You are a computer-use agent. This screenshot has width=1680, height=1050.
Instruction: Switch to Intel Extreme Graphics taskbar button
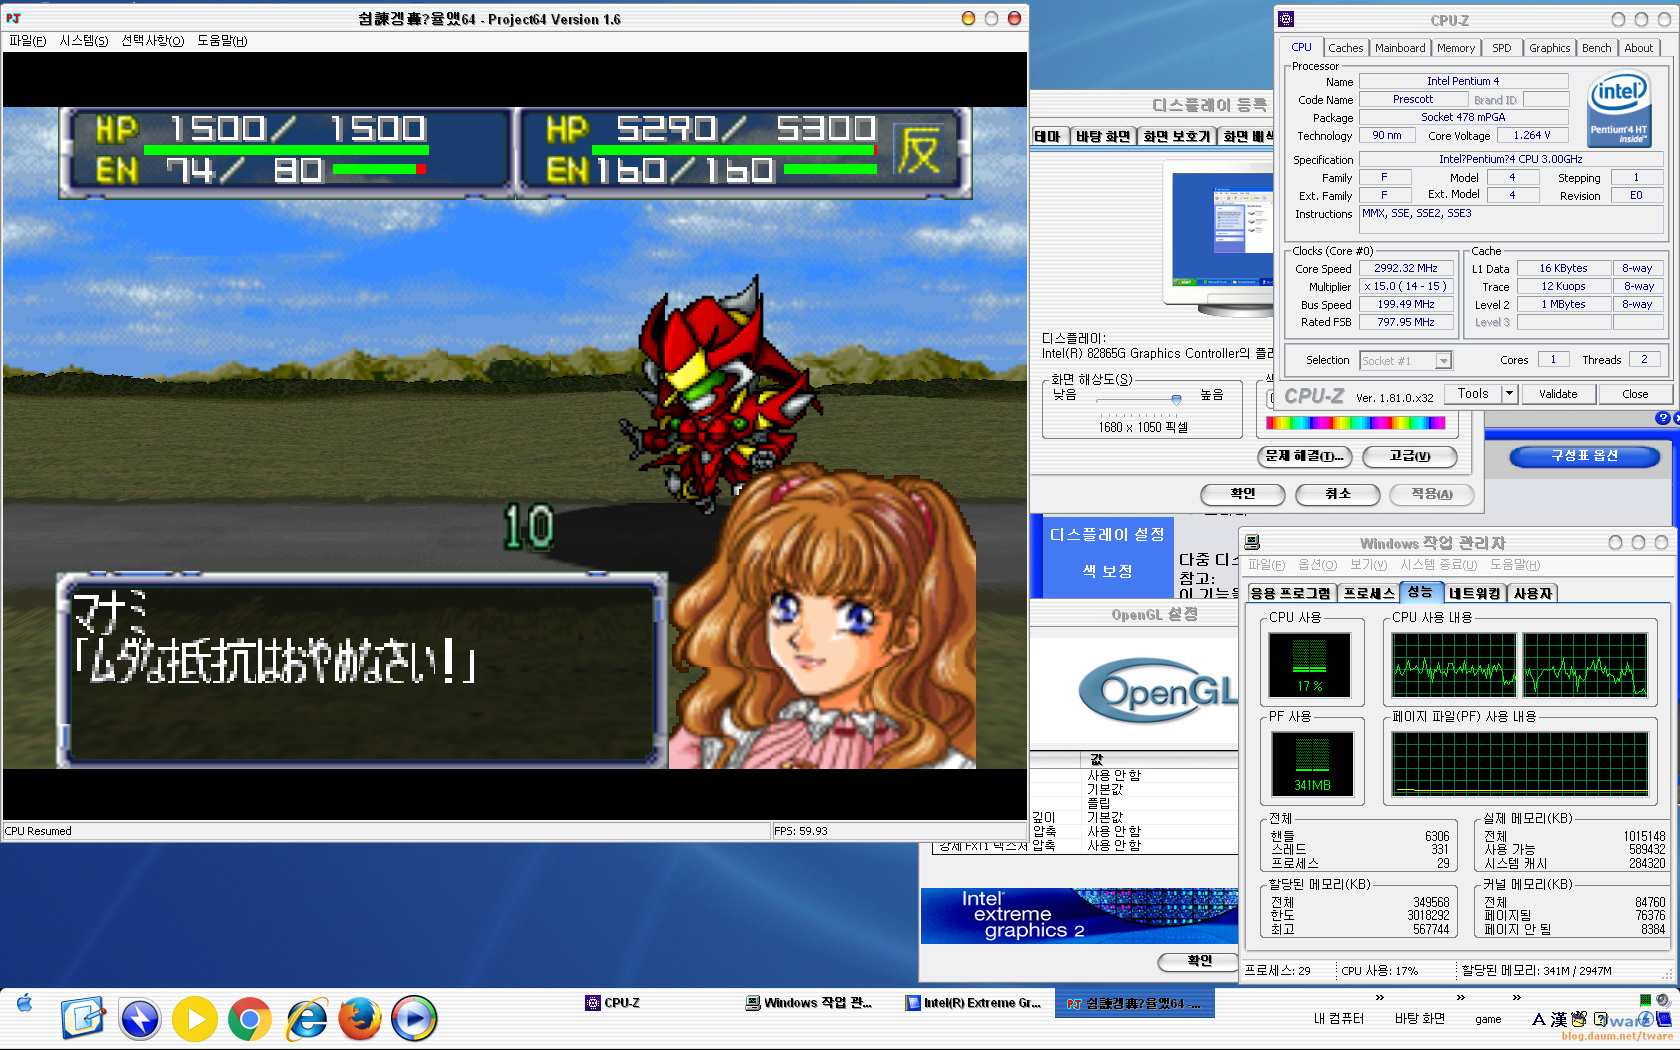click(973, 1003)
